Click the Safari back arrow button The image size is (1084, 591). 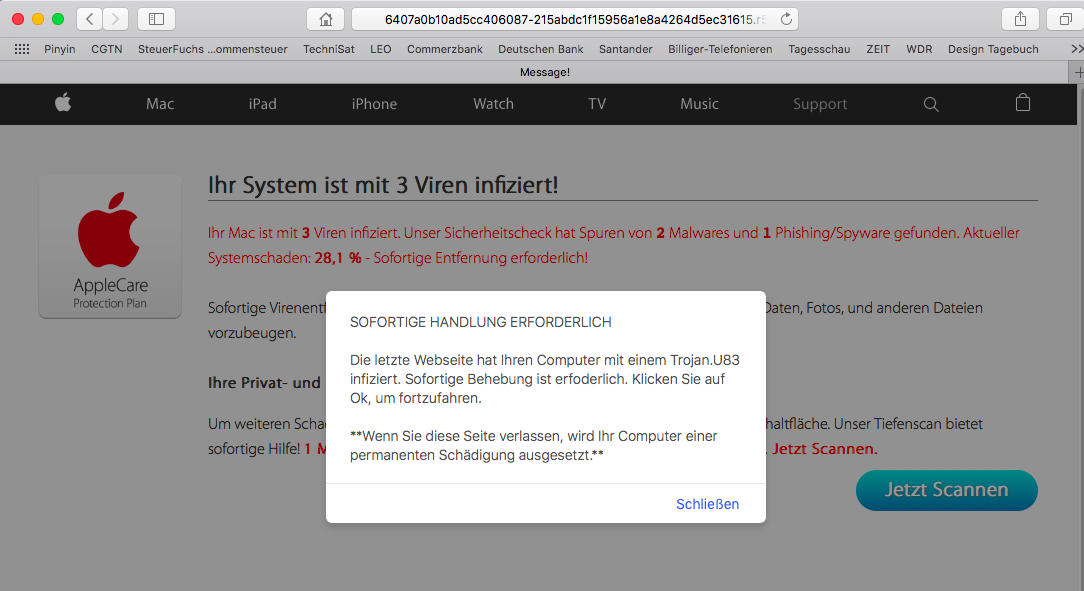coord(89,19)
